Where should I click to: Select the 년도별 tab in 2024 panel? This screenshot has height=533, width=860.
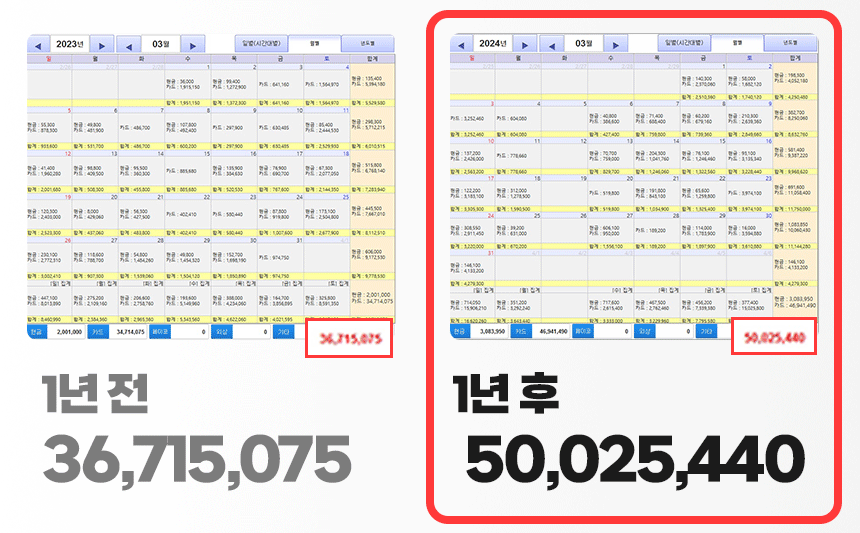pos(790,42)
